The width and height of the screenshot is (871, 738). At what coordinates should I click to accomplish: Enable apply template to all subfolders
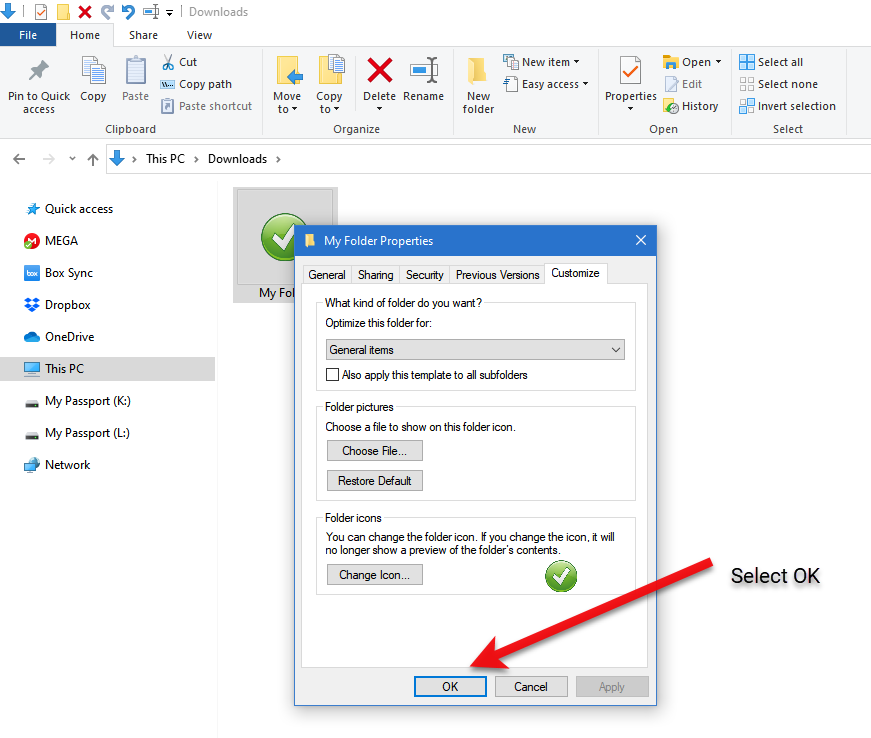[x=333, y=375]
